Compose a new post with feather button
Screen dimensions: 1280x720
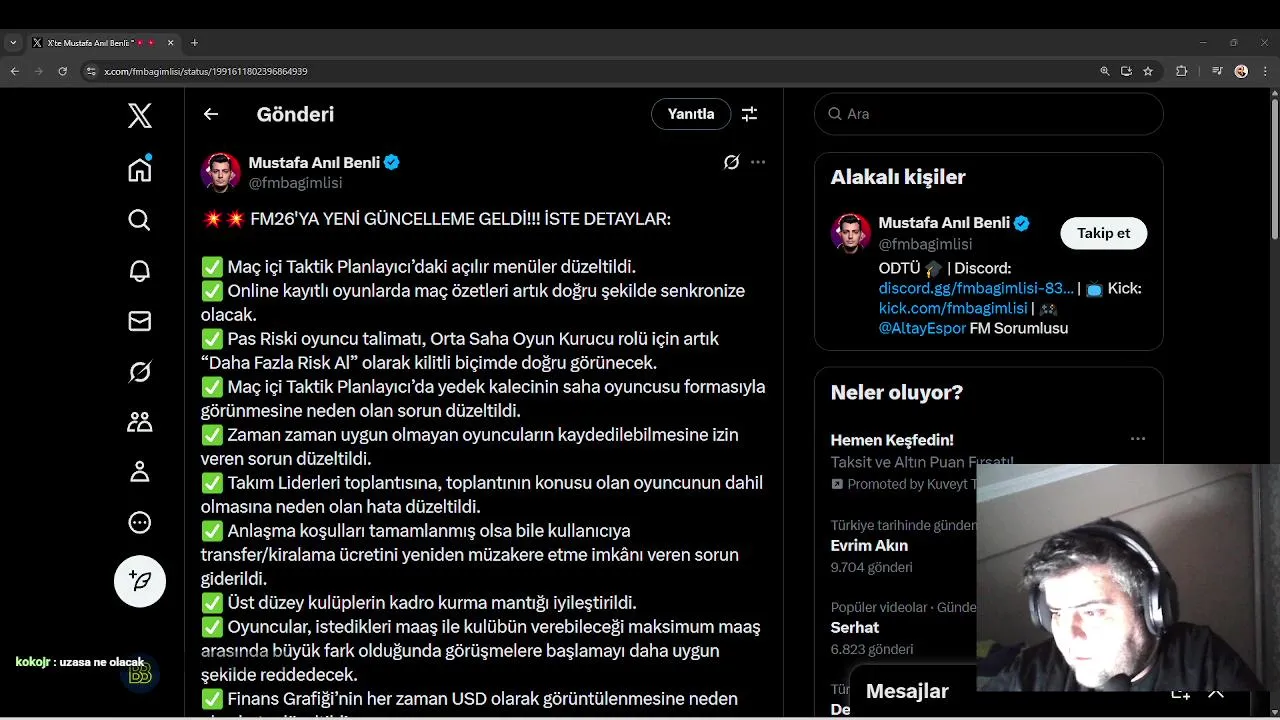[x=140, y=581]
